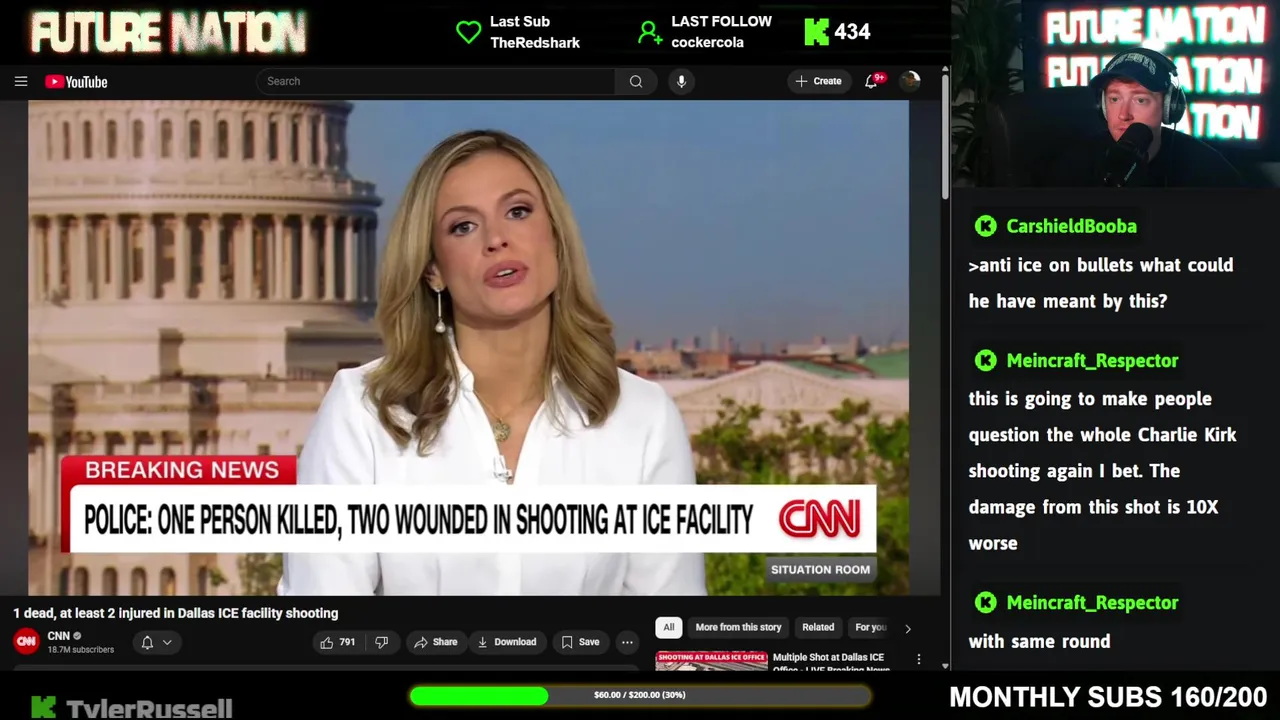Expand the subscription notification dropdown chevron
Screen dimensions: 1280x720
click(167, 642)
